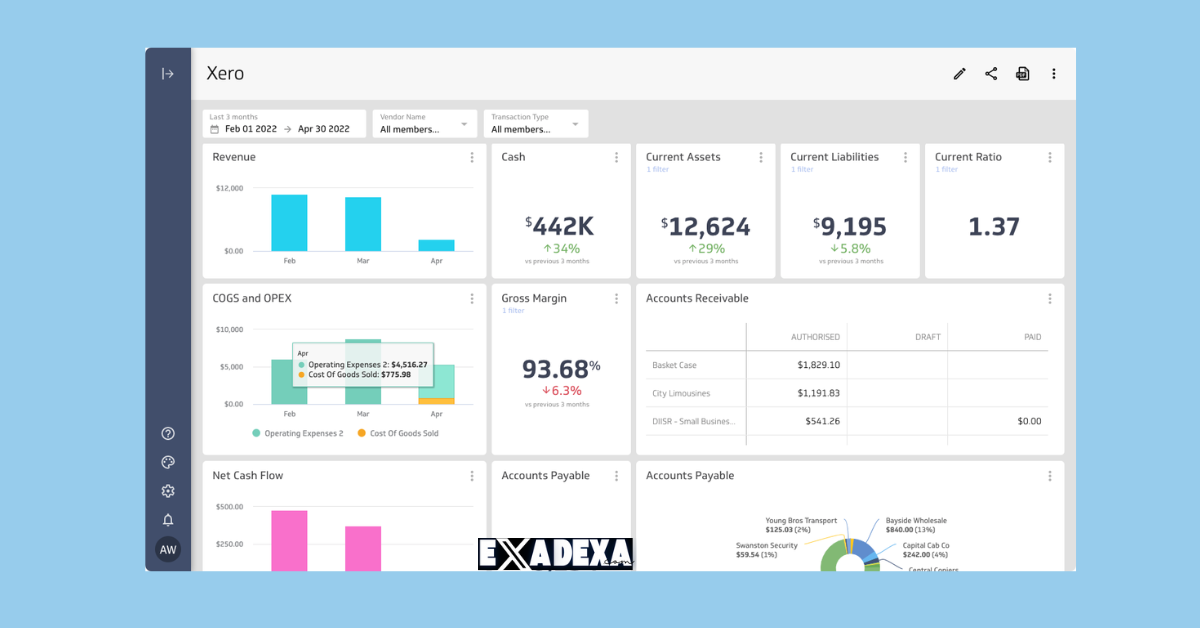Open the Accounts Receivable card menu
Image resolution: width=1200 pixels, height=628 pixels.
pos(1049,298)
